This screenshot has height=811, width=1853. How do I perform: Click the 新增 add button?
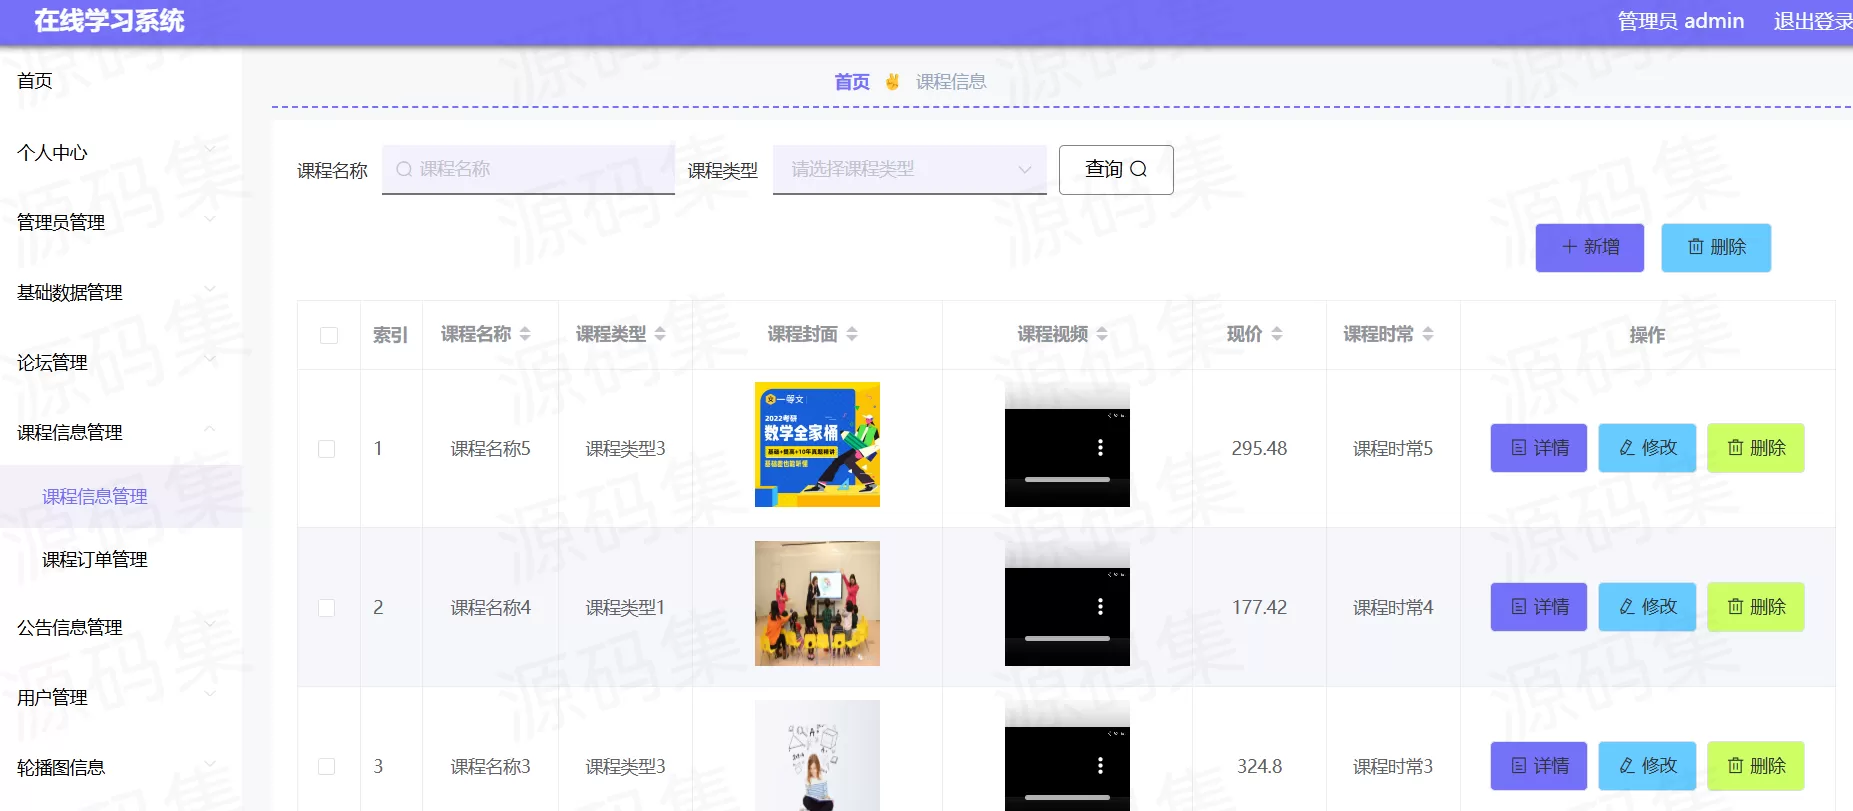tap(1590, 248)
